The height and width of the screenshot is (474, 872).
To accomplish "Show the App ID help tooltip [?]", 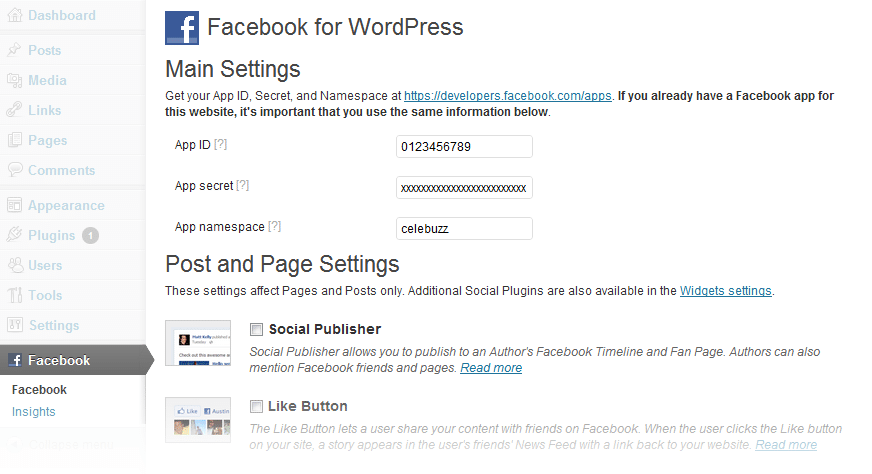I will (221, 145).
